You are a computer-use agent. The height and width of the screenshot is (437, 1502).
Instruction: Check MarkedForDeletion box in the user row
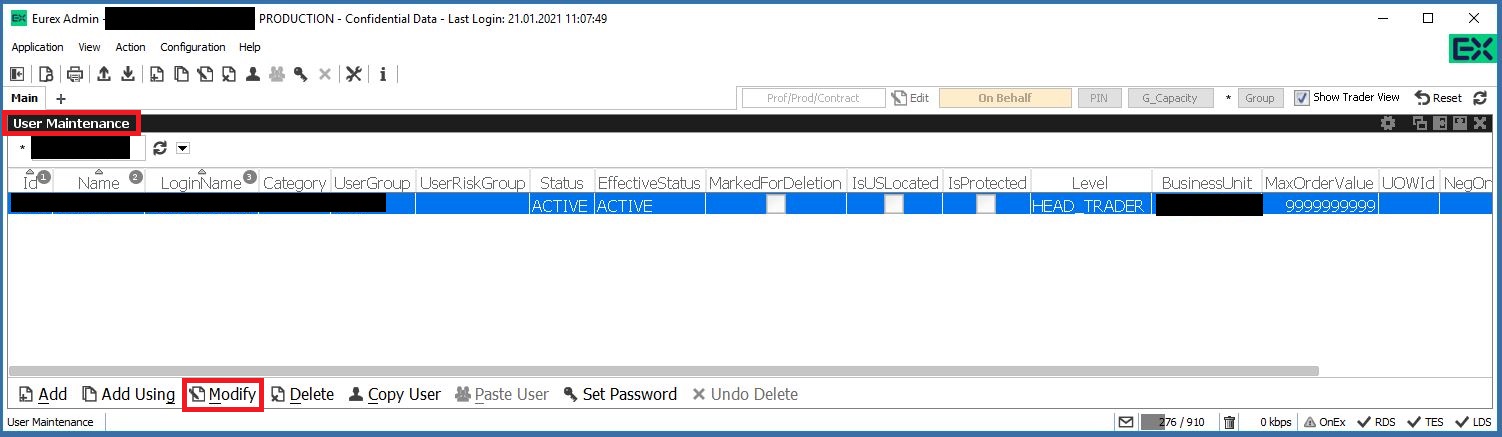(775, 205)
